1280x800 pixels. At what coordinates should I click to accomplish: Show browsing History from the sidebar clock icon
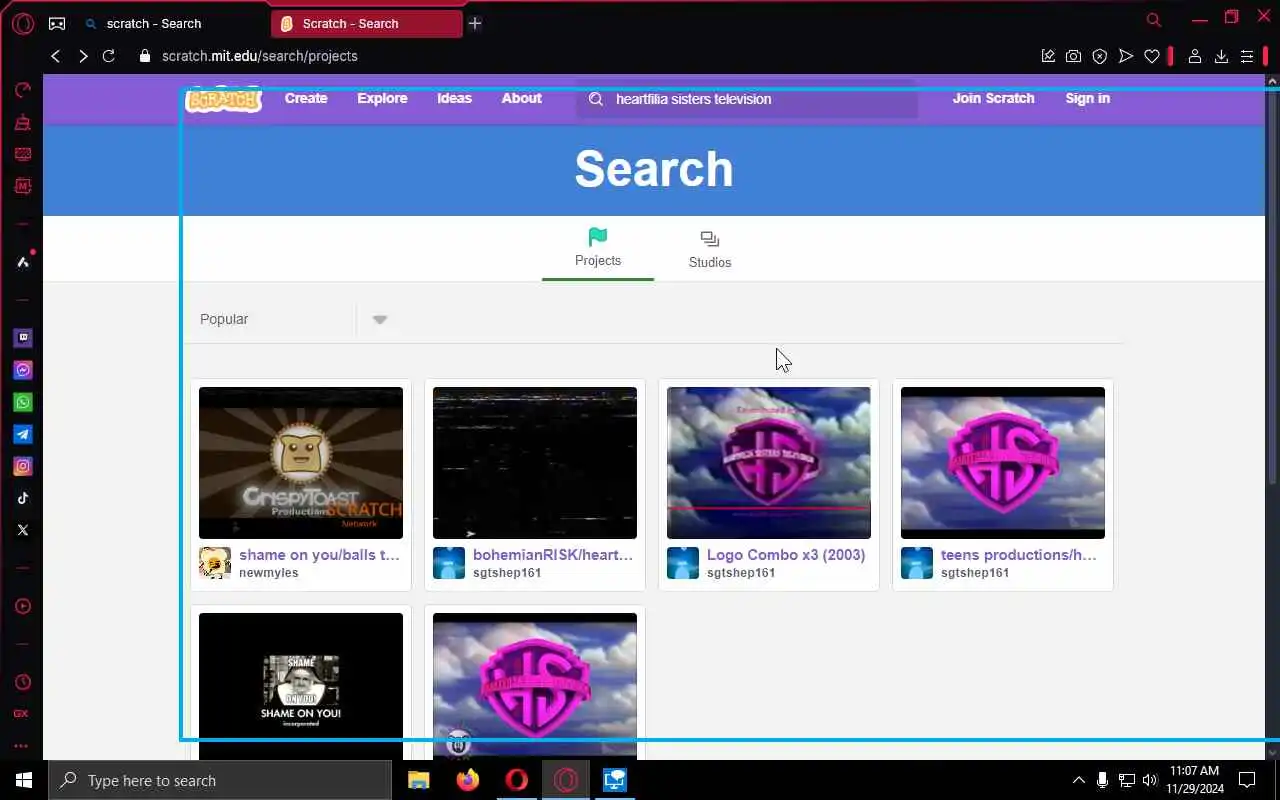(22, 682)
